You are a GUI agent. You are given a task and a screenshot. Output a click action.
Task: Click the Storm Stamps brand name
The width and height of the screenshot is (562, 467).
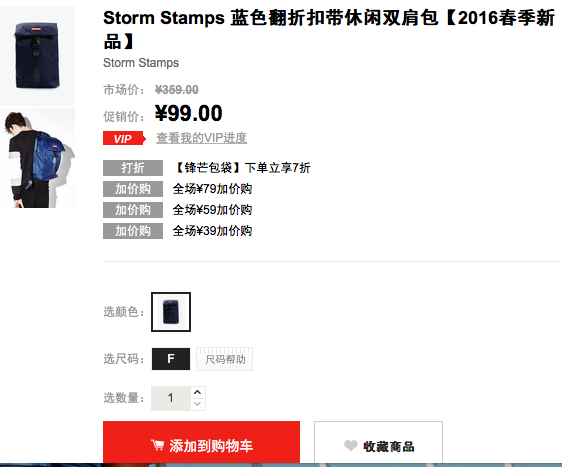pos(141,63)
